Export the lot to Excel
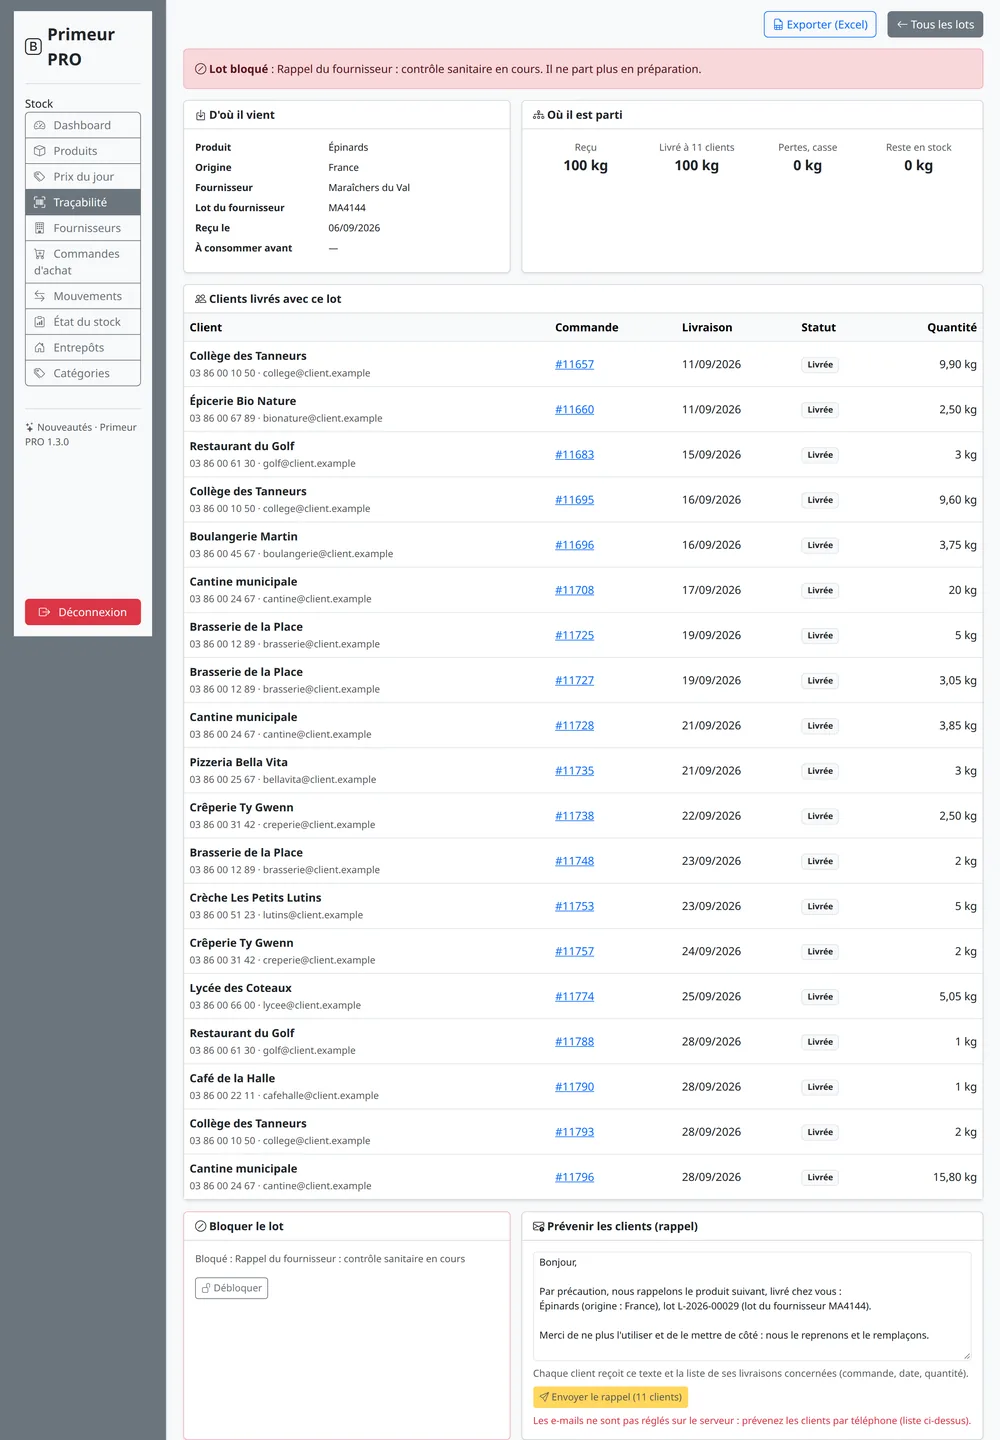This screenshot has height=1440, width=1000. [820, 24]
